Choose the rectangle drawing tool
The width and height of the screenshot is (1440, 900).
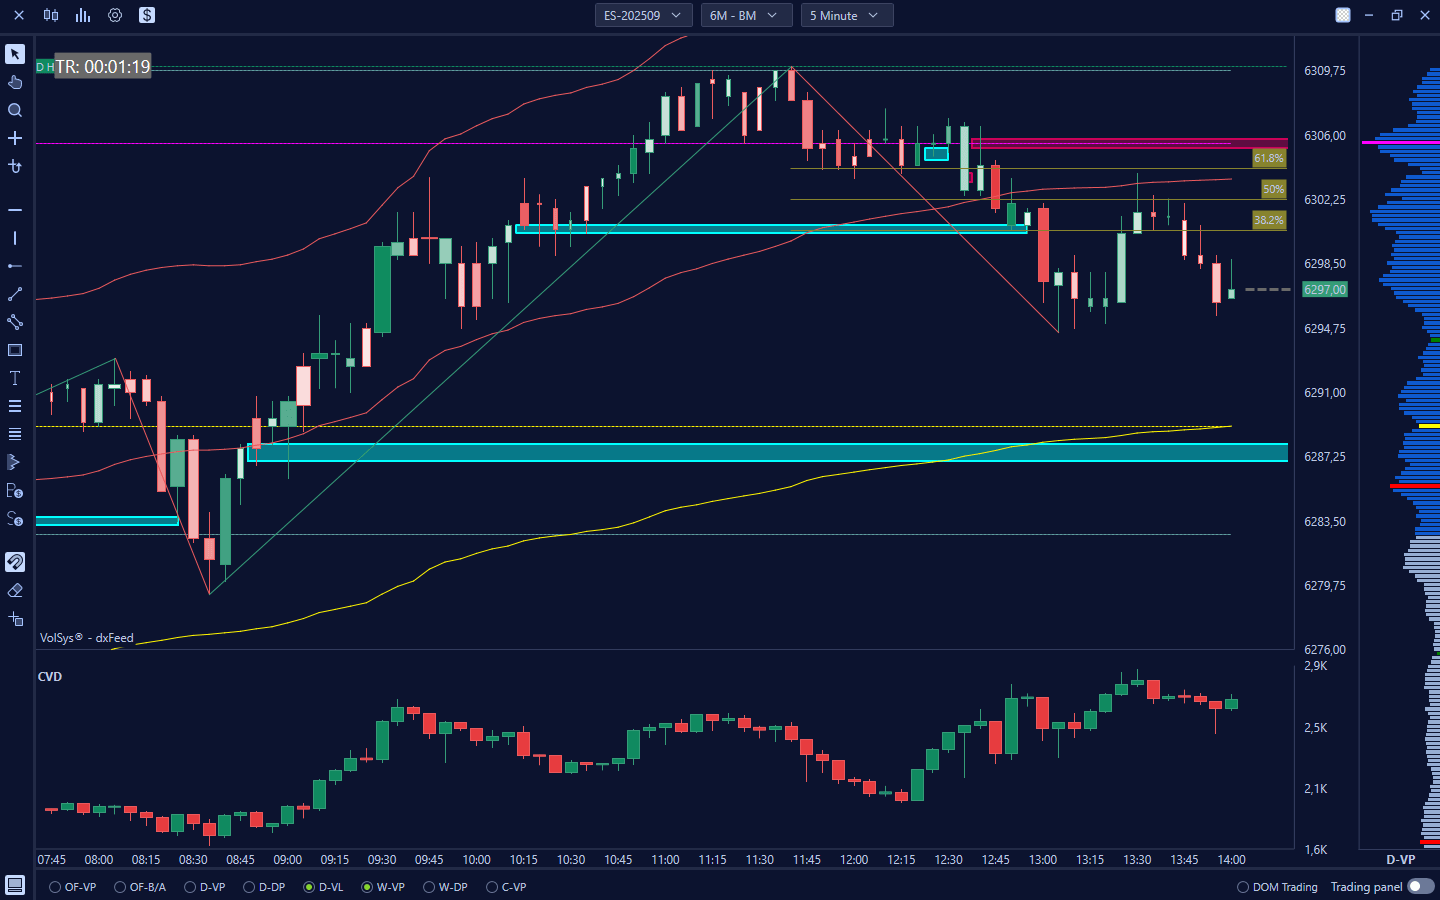click(x=15, y=350)
